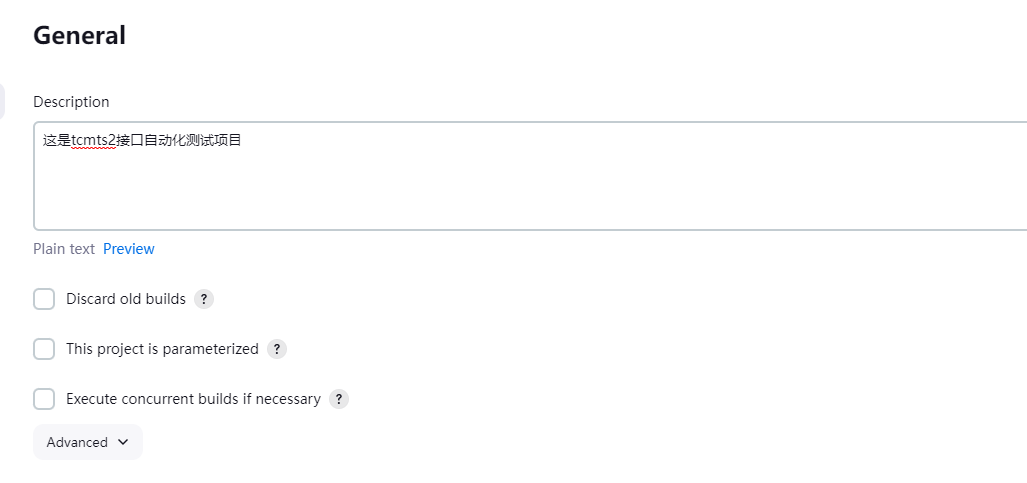Click the Description field label
Screen dimensions: 1027x483
pyautogui.click(x=71, y=102)
